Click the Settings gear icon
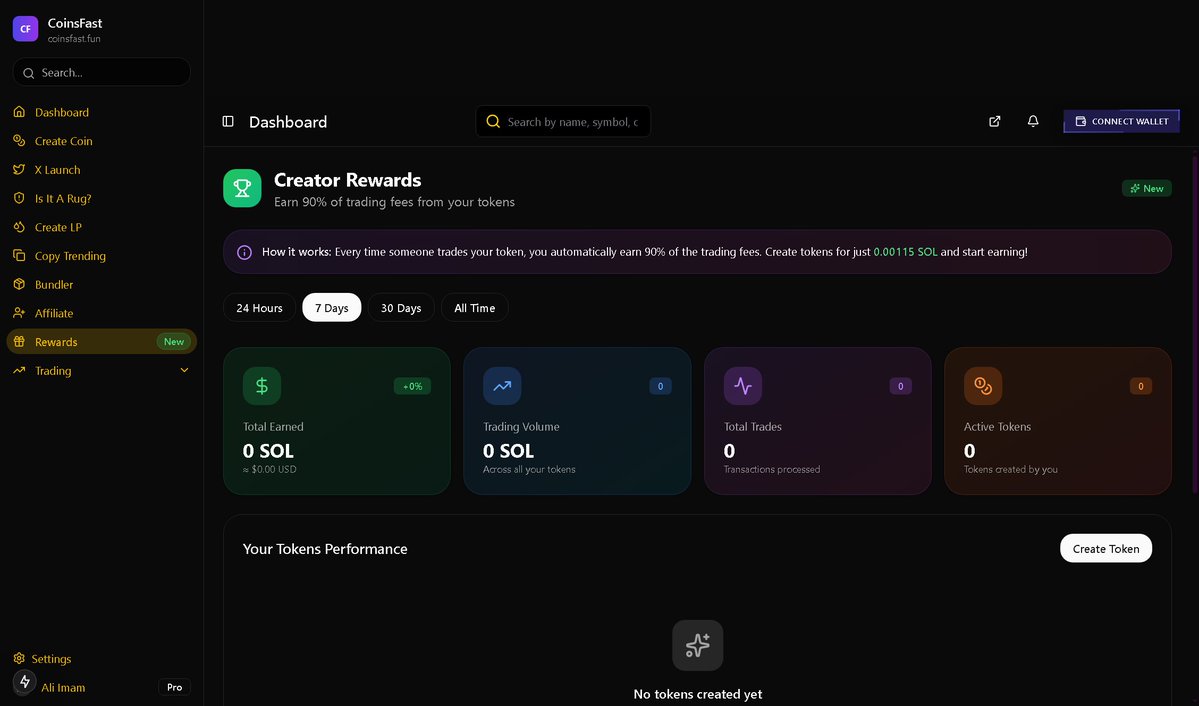The height and width of the screenshot is (706, 1199). [x=19, y=659]
